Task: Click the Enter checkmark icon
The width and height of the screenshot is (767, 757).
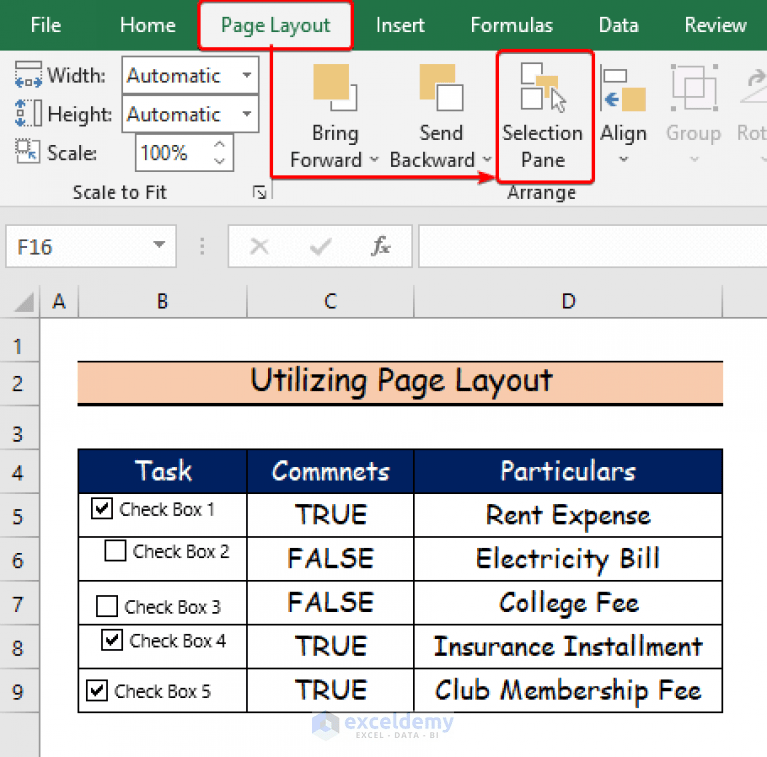Action: pos(321,246)
